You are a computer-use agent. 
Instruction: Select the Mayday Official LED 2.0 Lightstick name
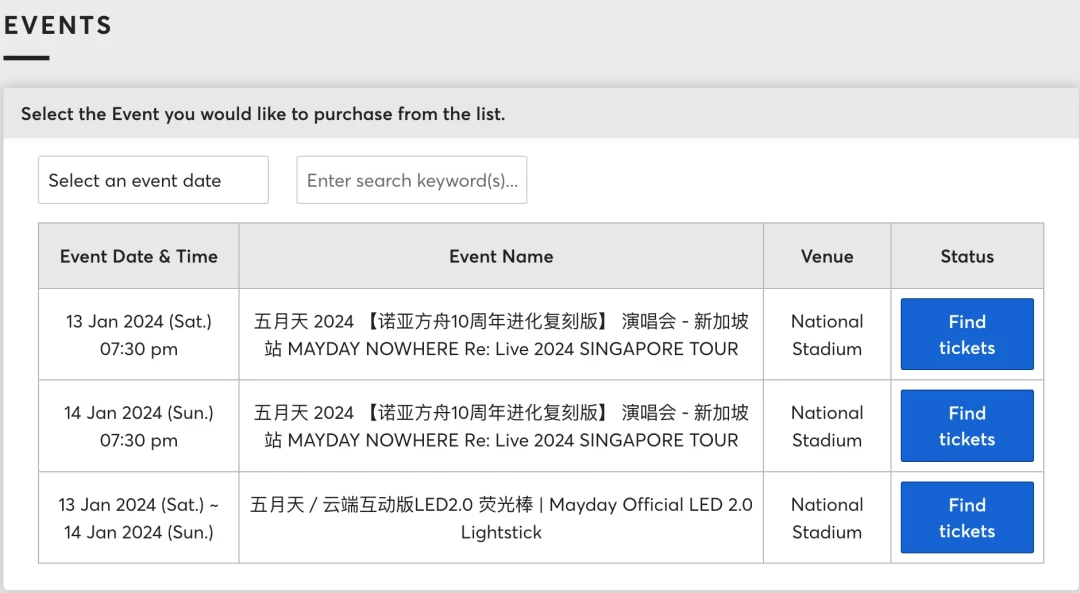[x=501, y=518]
